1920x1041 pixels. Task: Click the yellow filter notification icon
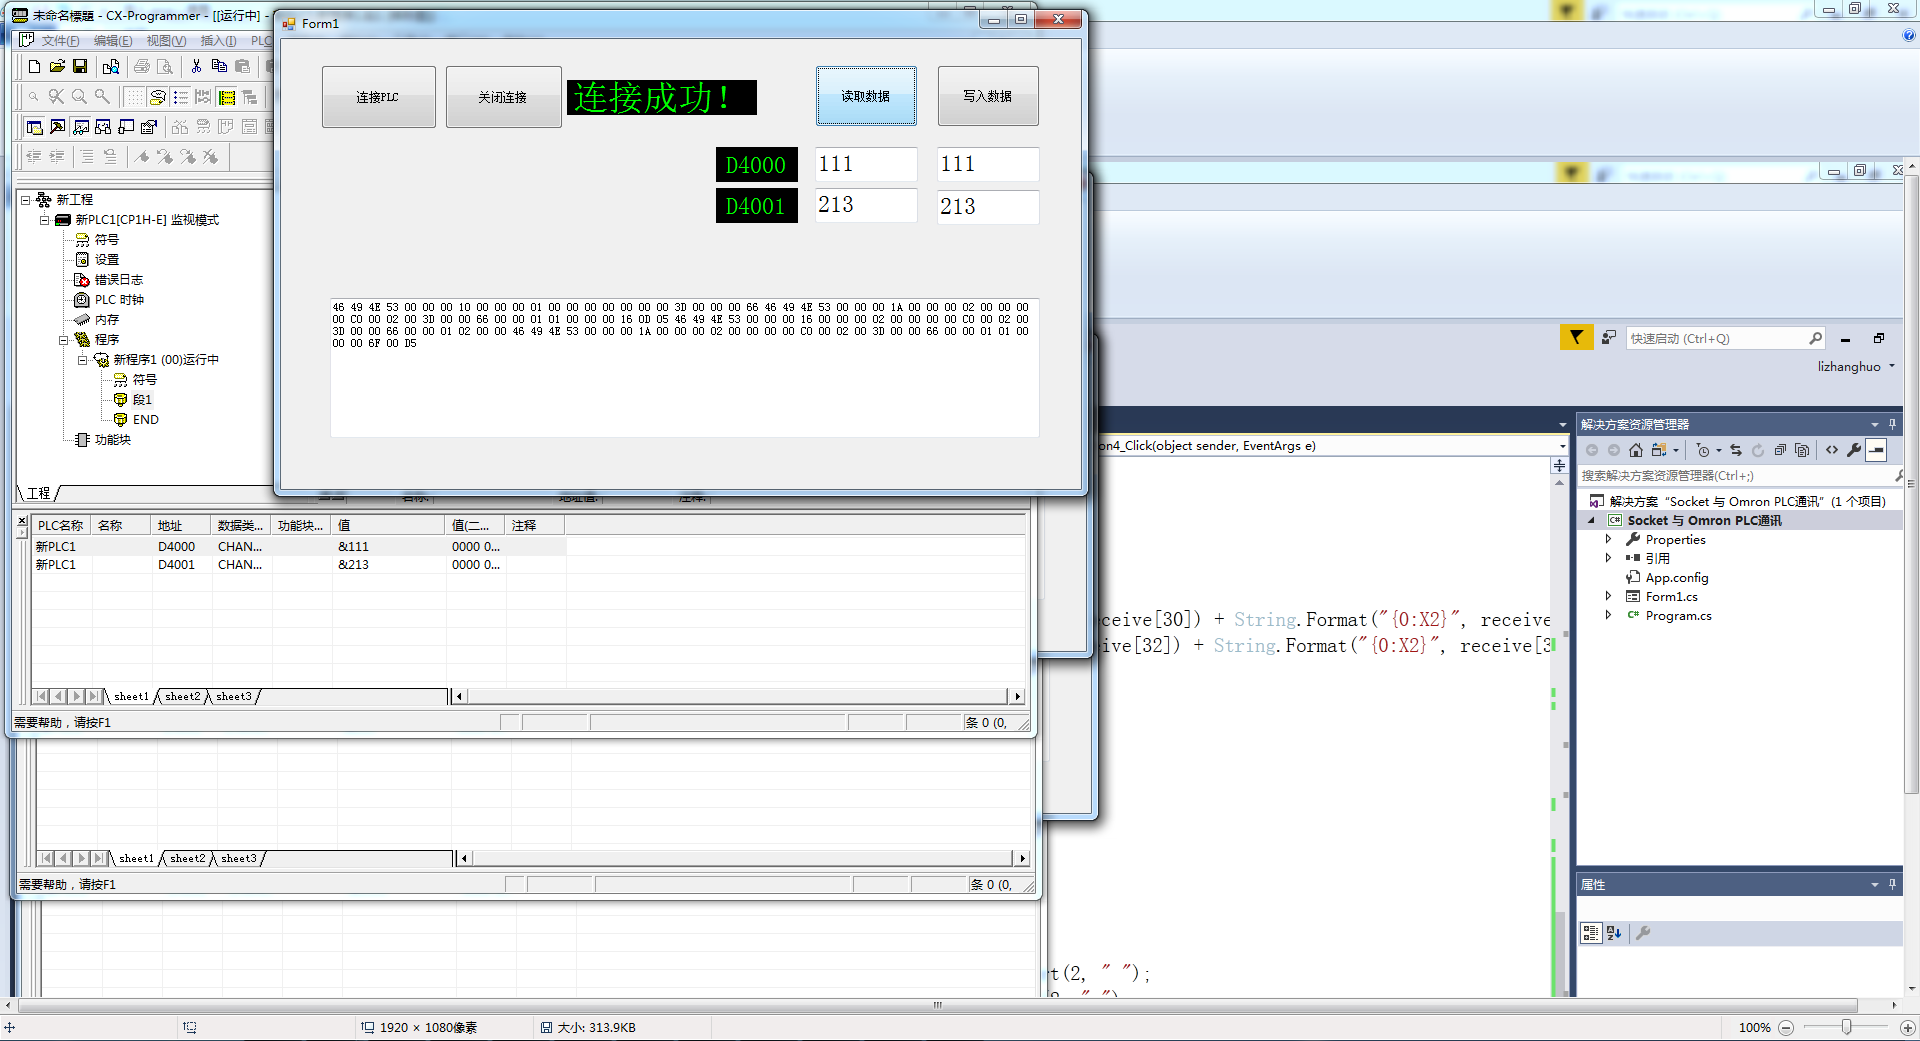click(1576, 337)
